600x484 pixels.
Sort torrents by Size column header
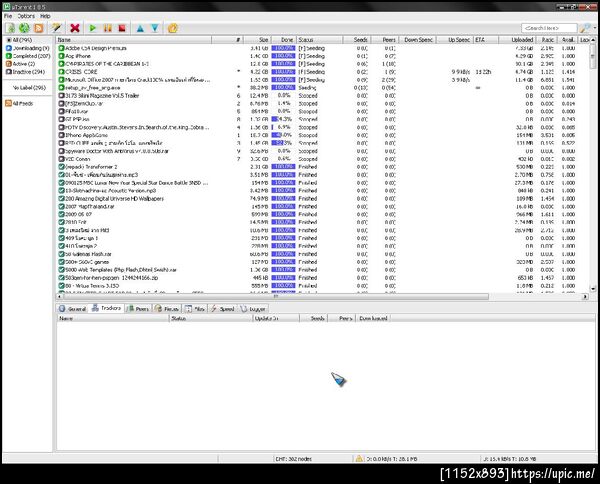click(x=257, y=40)
